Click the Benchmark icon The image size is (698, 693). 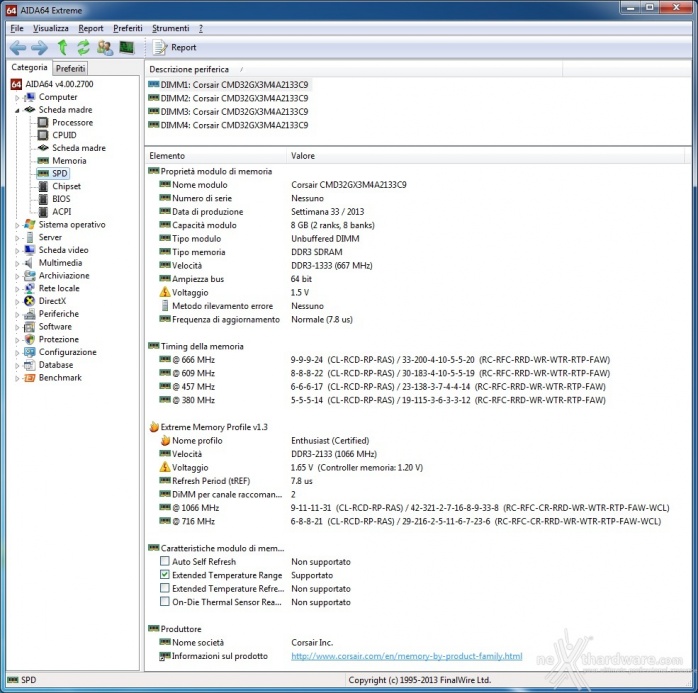pyautogui.click(x=29, y=378)
